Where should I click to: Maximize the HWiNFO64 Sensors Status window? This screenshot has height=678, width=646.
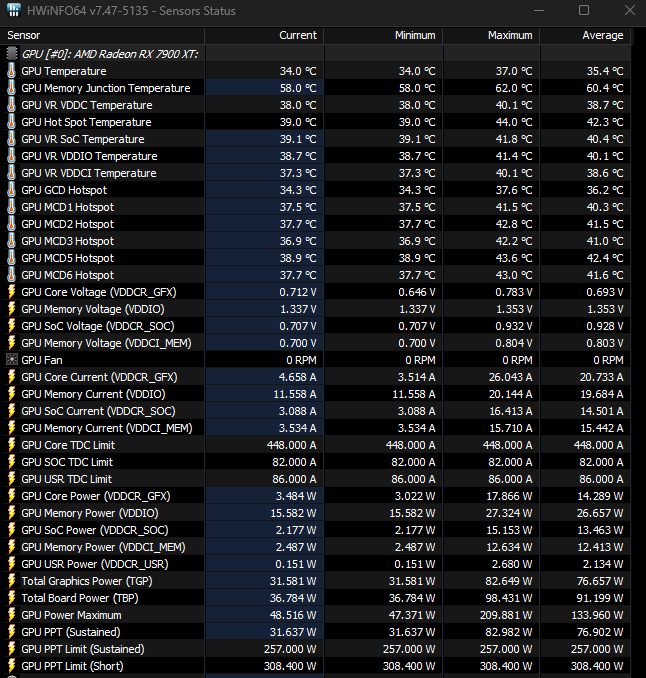click(x=584, y=10)
